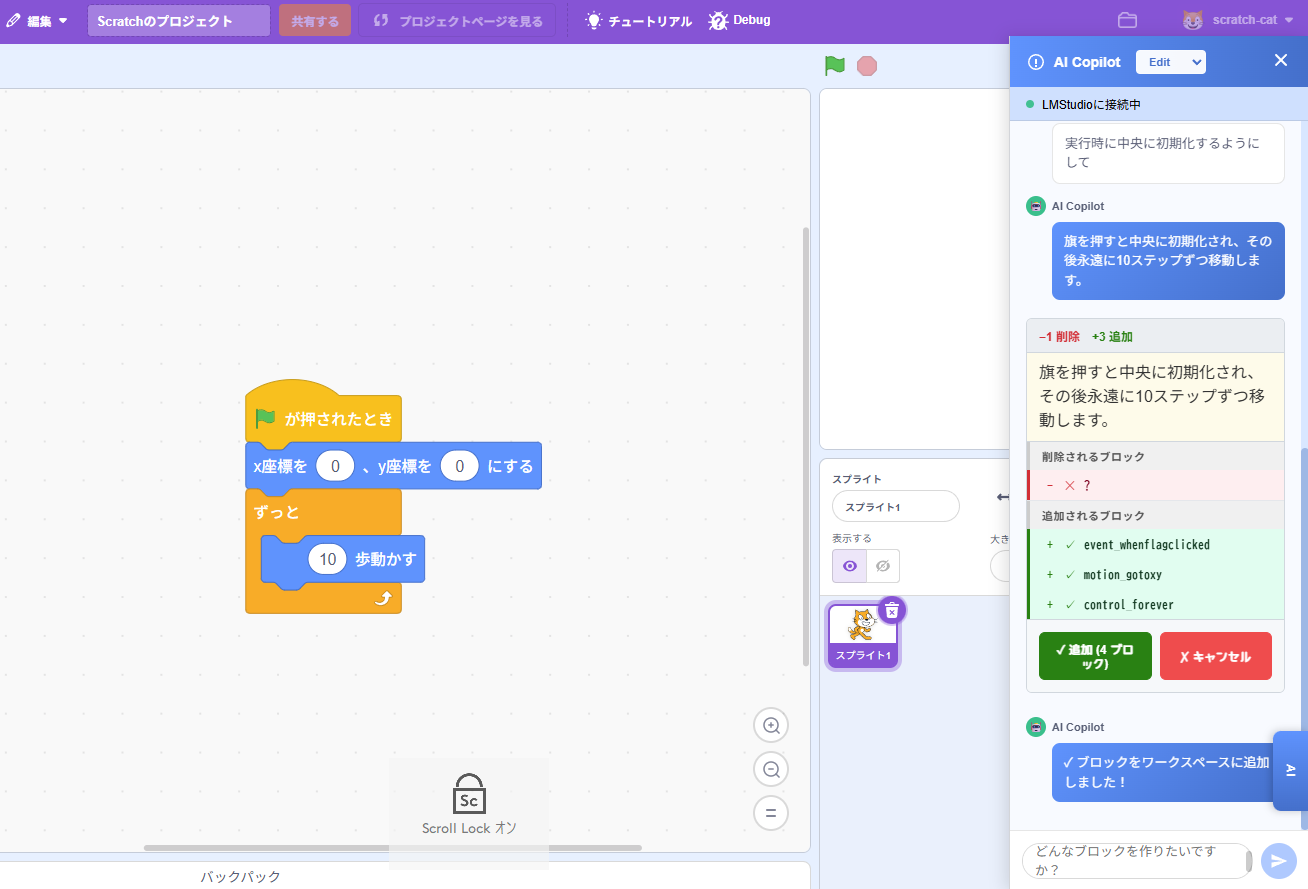Delete スプライト1 using the trash icon
This screenshot has width=1308, height=889.
tap(892, 610)
